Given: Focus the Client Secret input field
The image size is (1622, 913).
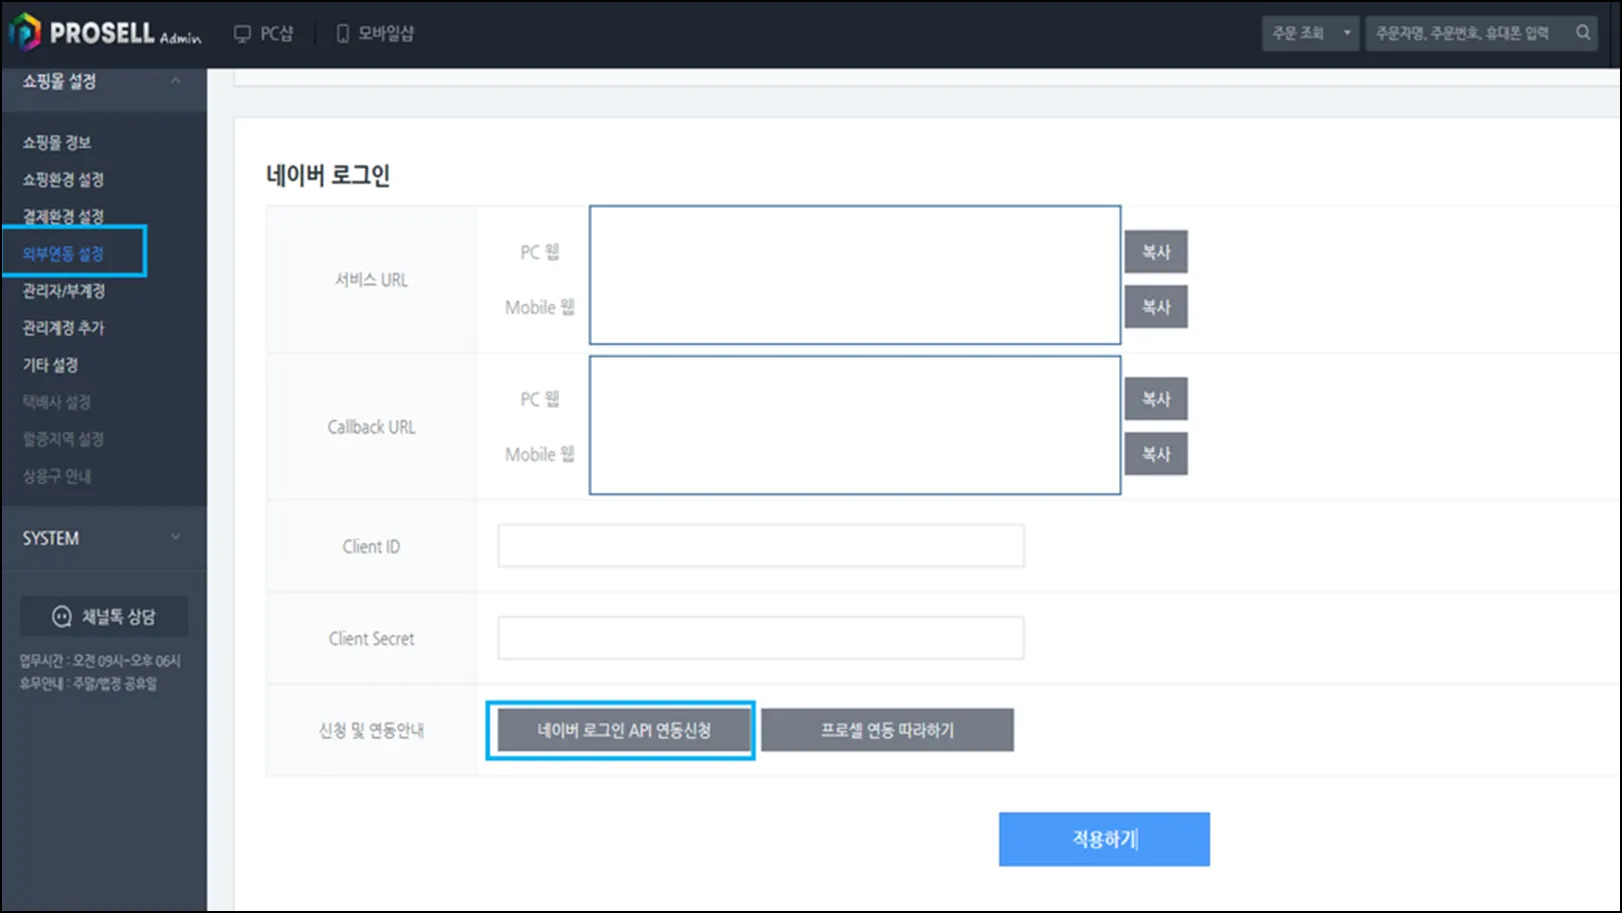Looking at the screenshot, I should [761, 638].
